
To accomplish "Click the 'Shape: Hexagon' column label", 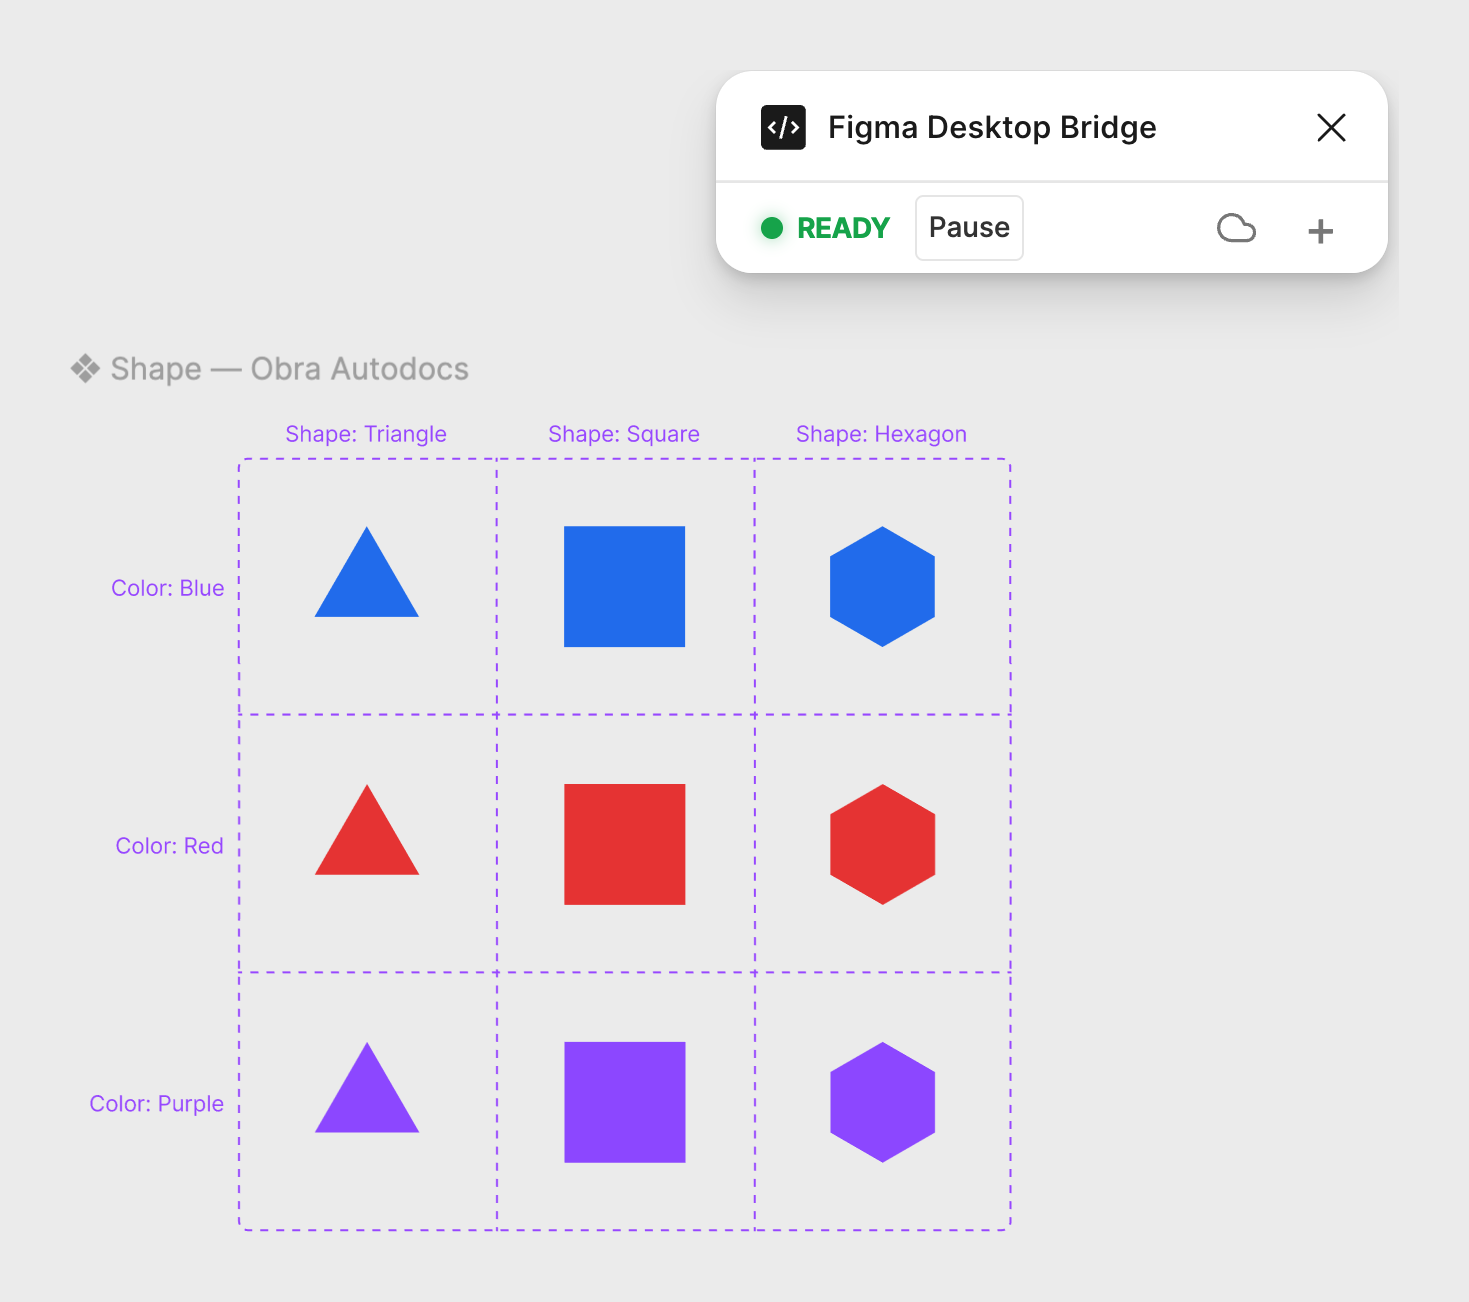I will pos(881,434).
